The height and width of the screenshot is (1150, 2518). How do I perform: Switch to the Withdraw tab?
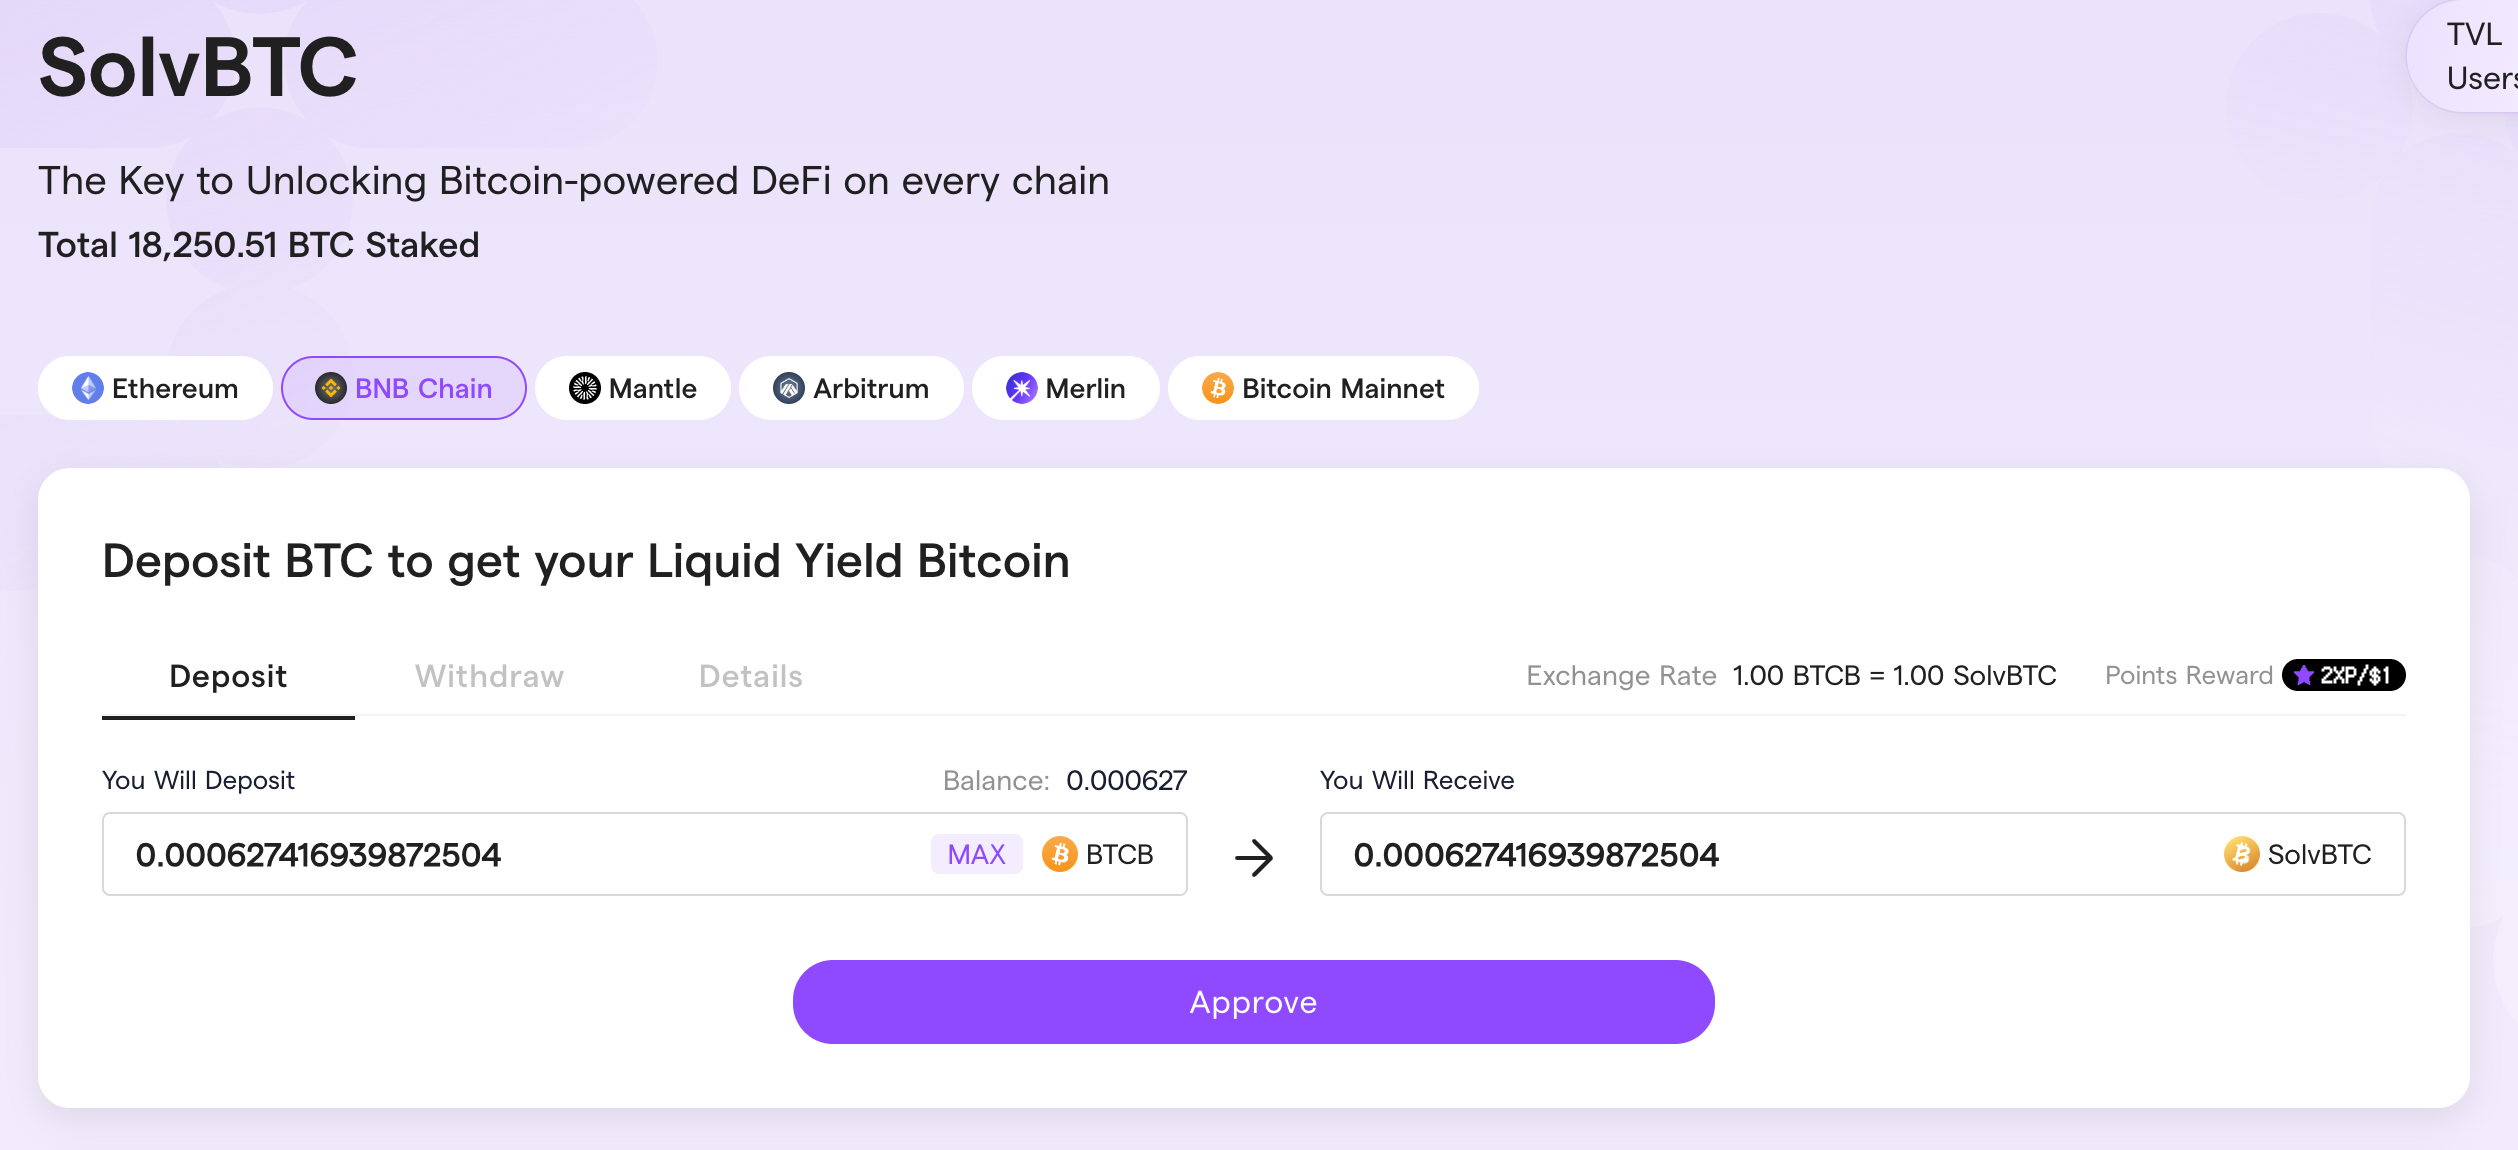tap(490, 676)
